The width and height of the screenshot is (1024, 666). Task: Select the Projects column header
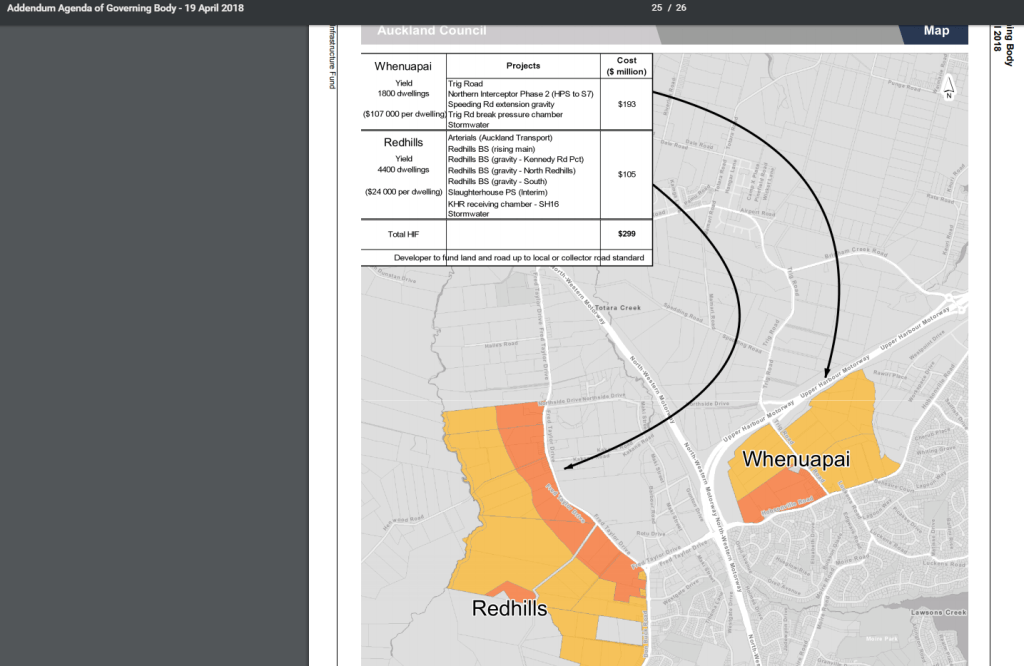(x=523, y=66)
